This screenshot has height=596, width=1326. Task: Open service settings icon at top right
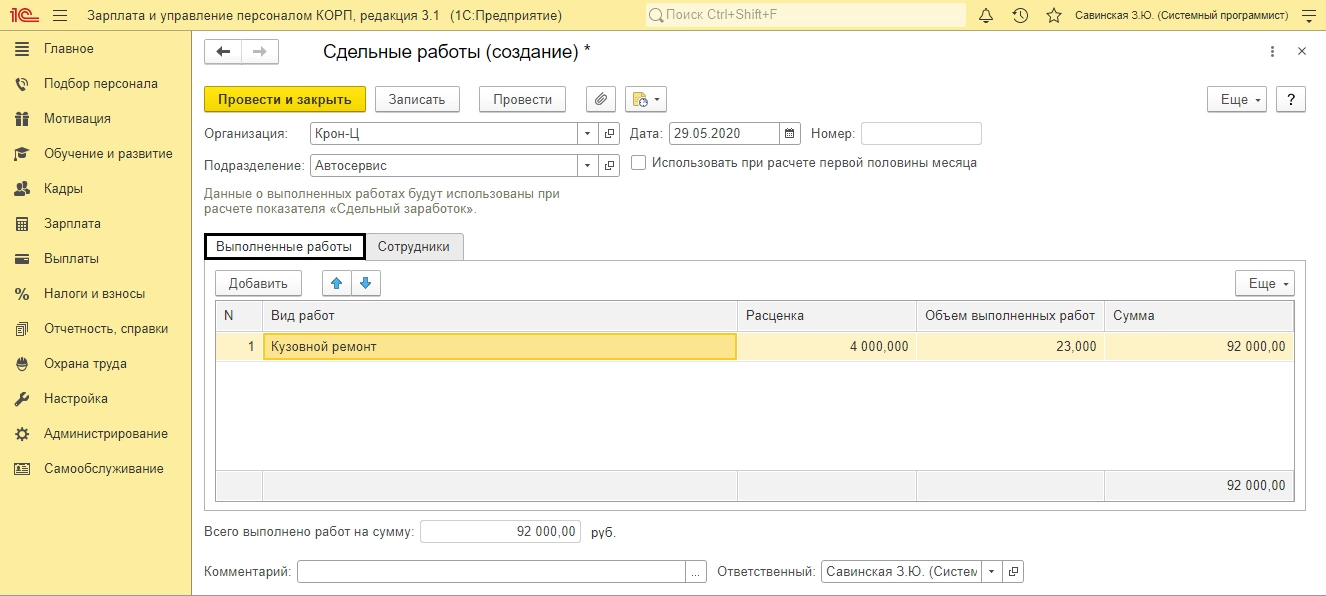pyautogui.click(x=1307, y=16)
